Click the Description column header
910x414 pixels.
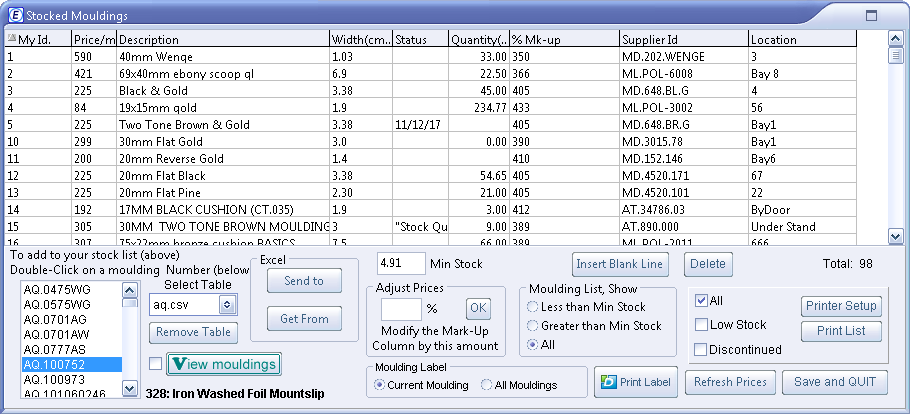(222, 40)
